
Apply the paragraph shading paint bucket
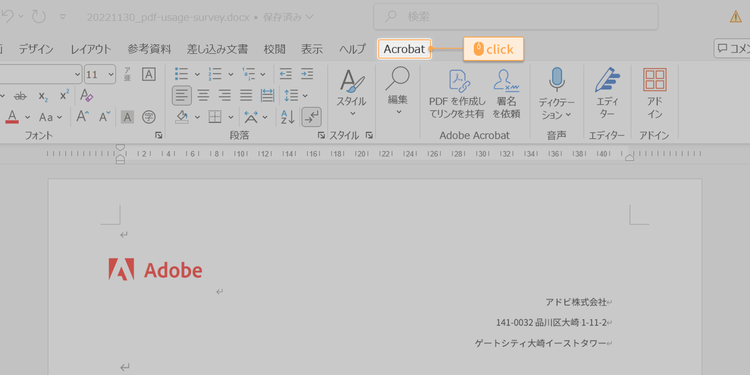point(181,117)
